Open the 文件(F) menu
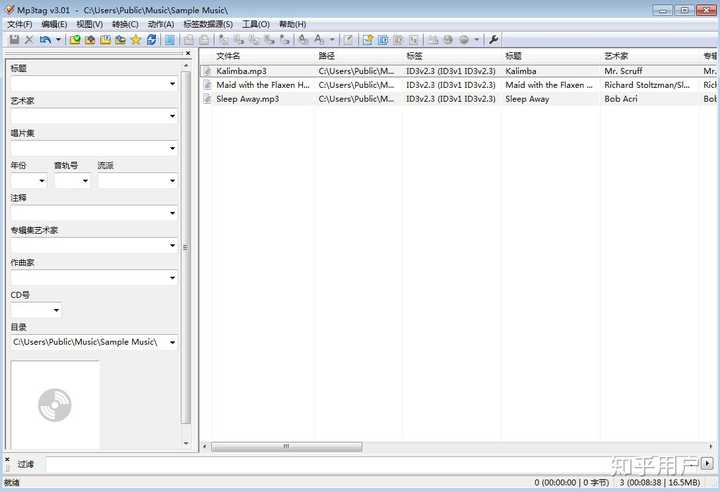 pyautogui.click(x=19, y=24)
